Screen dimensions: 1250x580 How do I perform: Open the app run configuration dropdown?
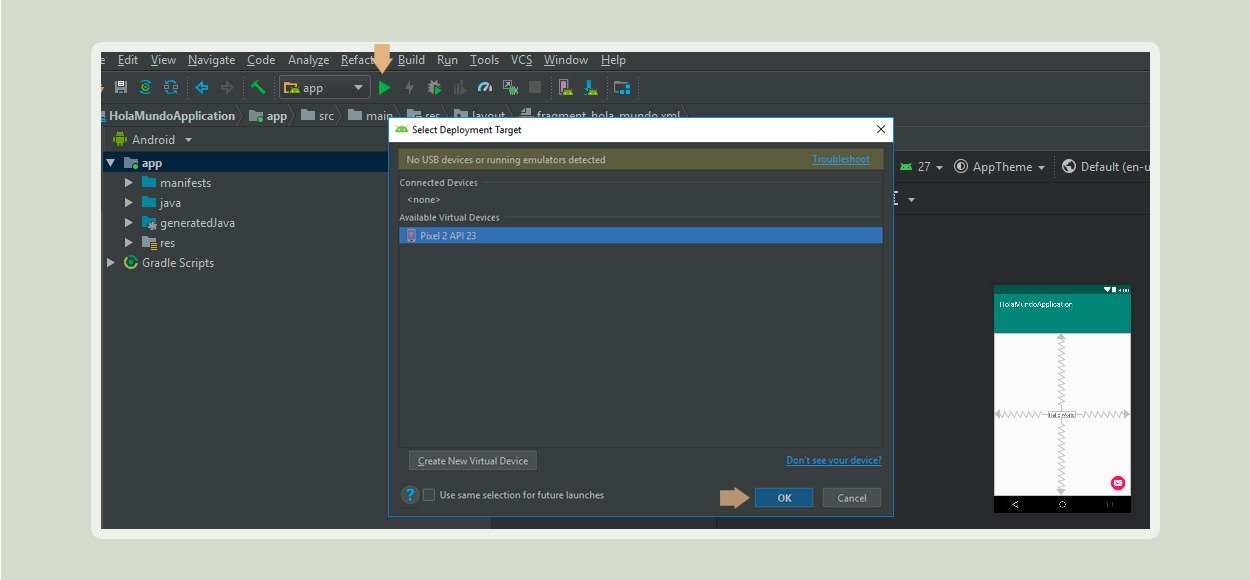coord(324,88)
